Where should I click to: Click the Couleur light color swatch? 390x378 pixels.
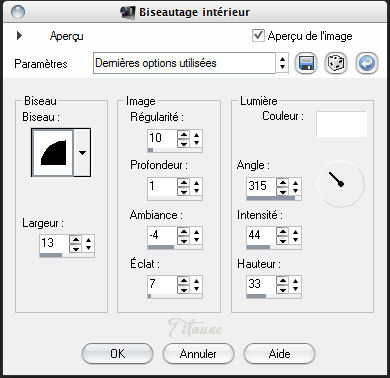341,124
